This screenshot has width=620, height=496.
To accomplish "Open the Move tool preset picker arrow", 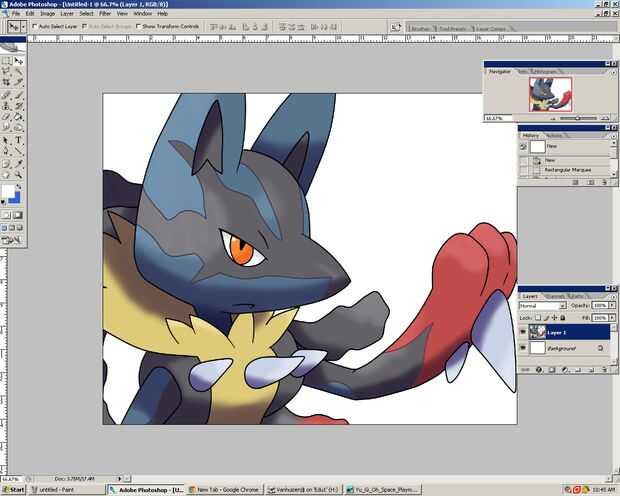I will 23,27.
